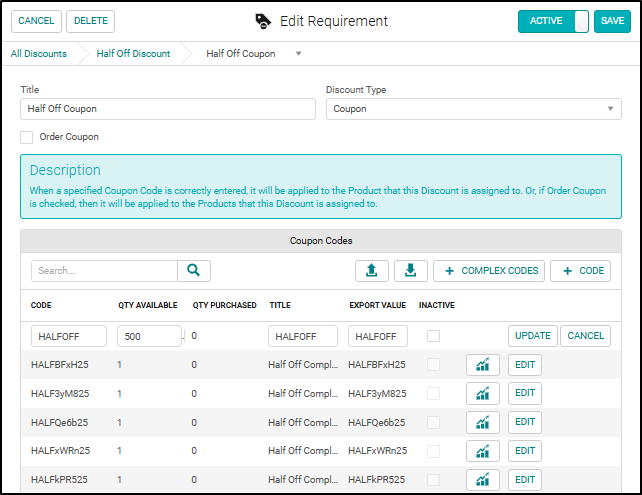Focus the coupon codes search box
Screen dimensions: 642x495
(x=104, y=271)
